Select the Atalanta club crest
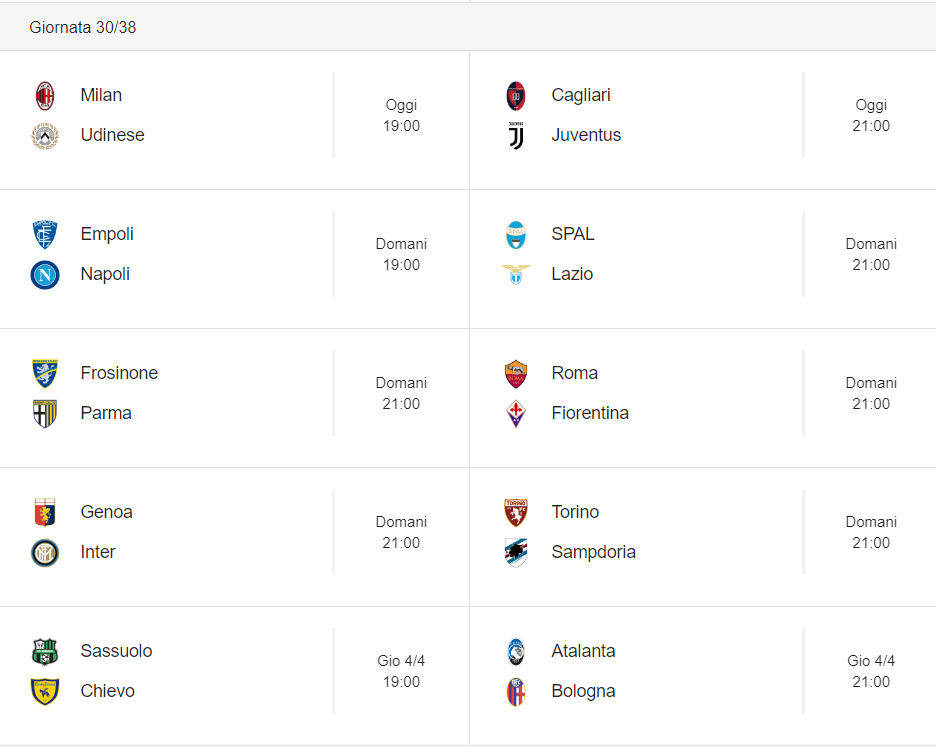 pyautogui.click(x=516, y=652)
